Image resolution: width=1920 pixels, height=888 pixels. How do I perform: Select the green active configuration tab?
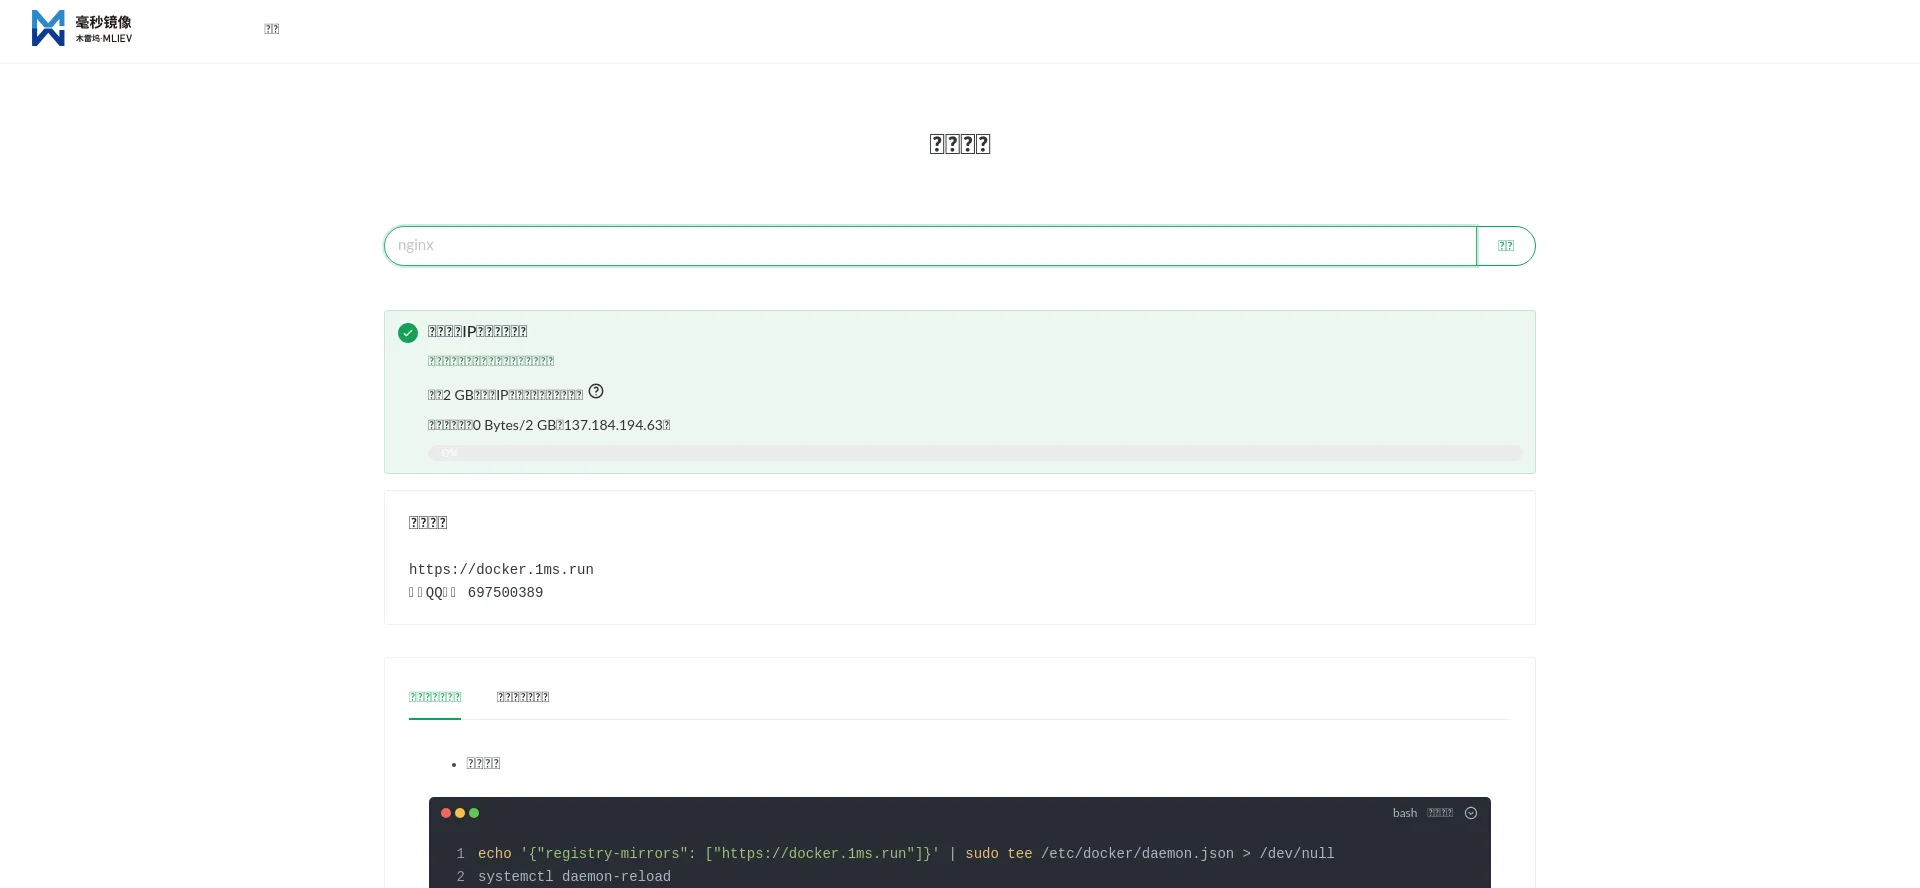pos(435,697)
